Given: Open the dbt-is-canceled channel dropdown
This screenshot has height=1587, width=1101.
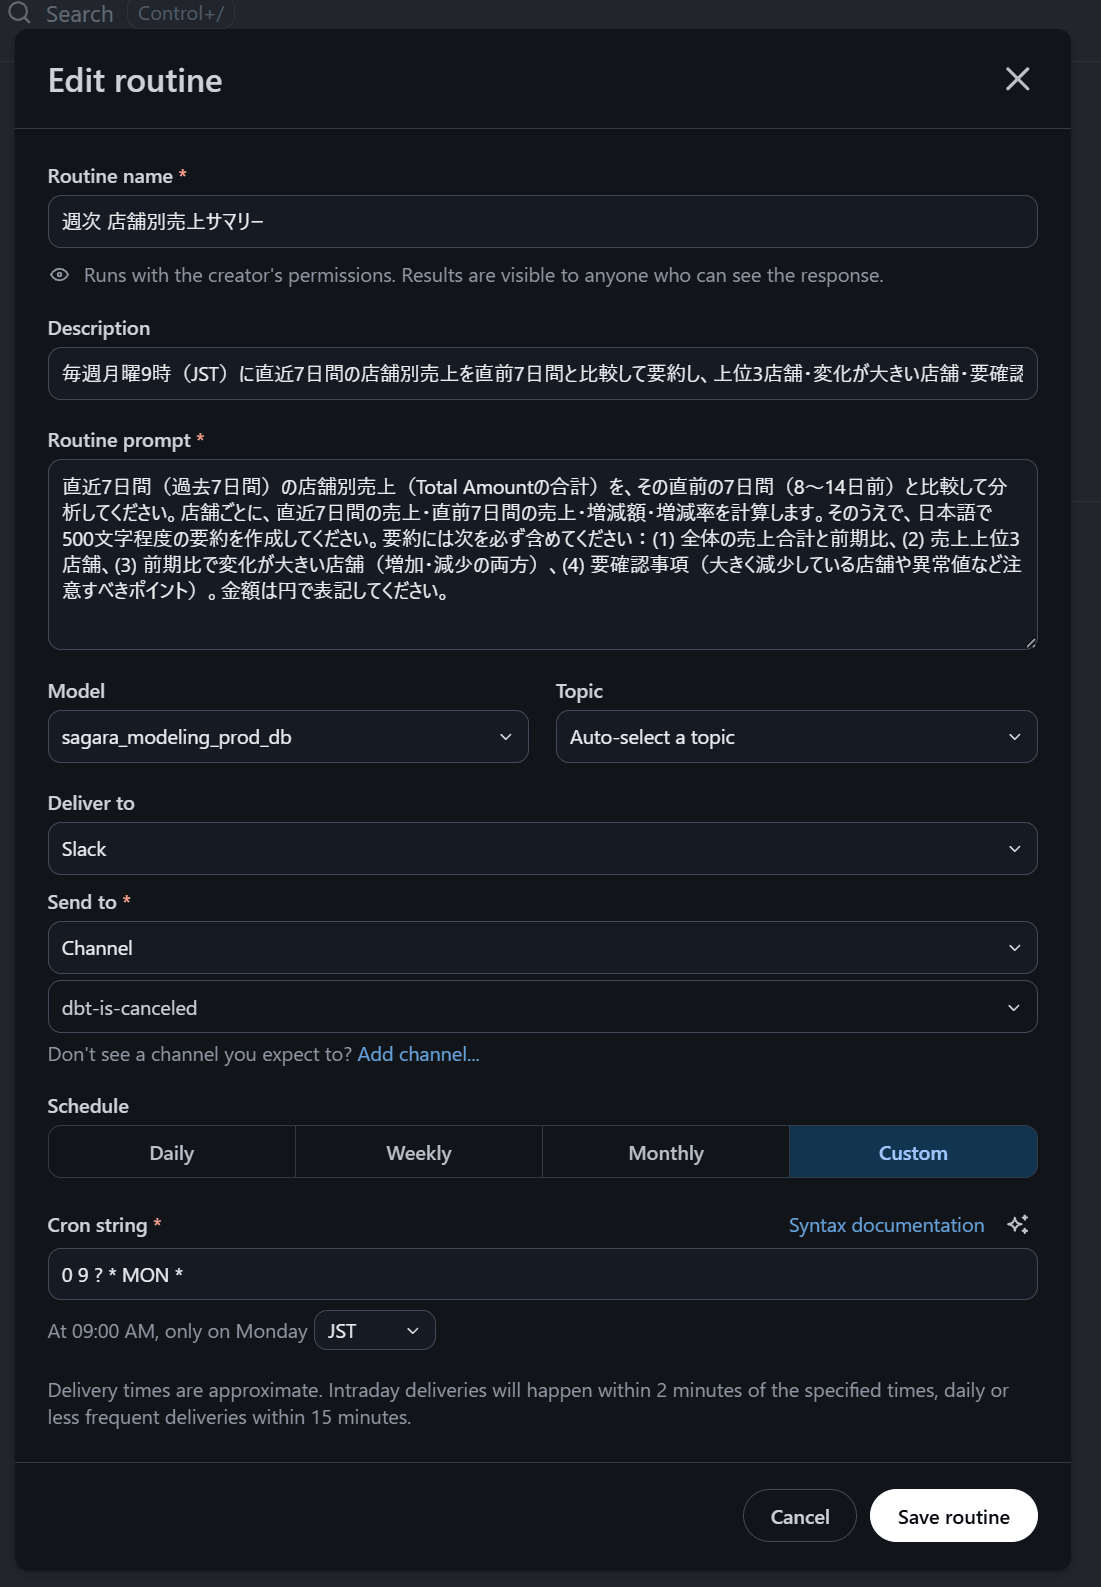Looking at the screenshot, I should (x=542, y=1007).
